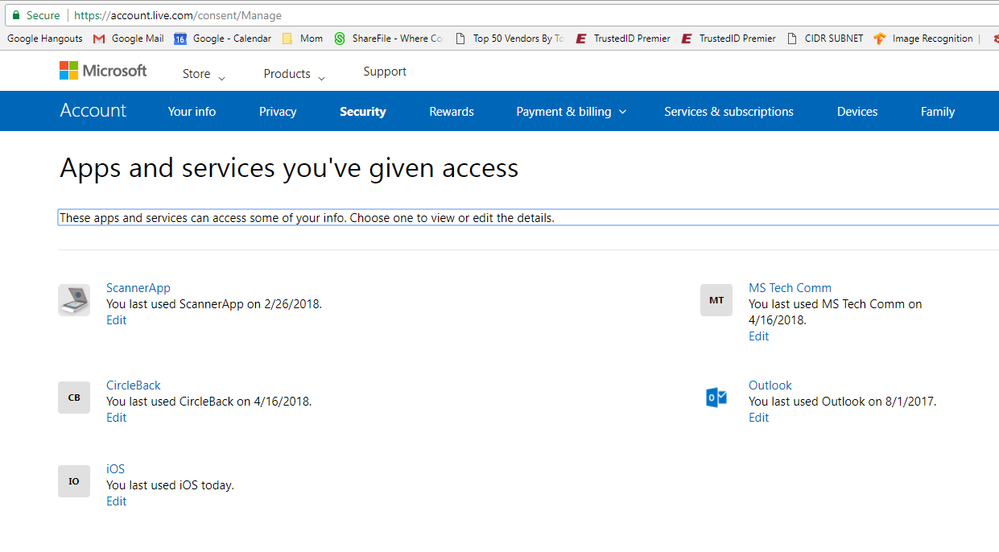This screenshot has width=999, height=552.
Task: Open the Rewards tab
Action: point(452,112)
